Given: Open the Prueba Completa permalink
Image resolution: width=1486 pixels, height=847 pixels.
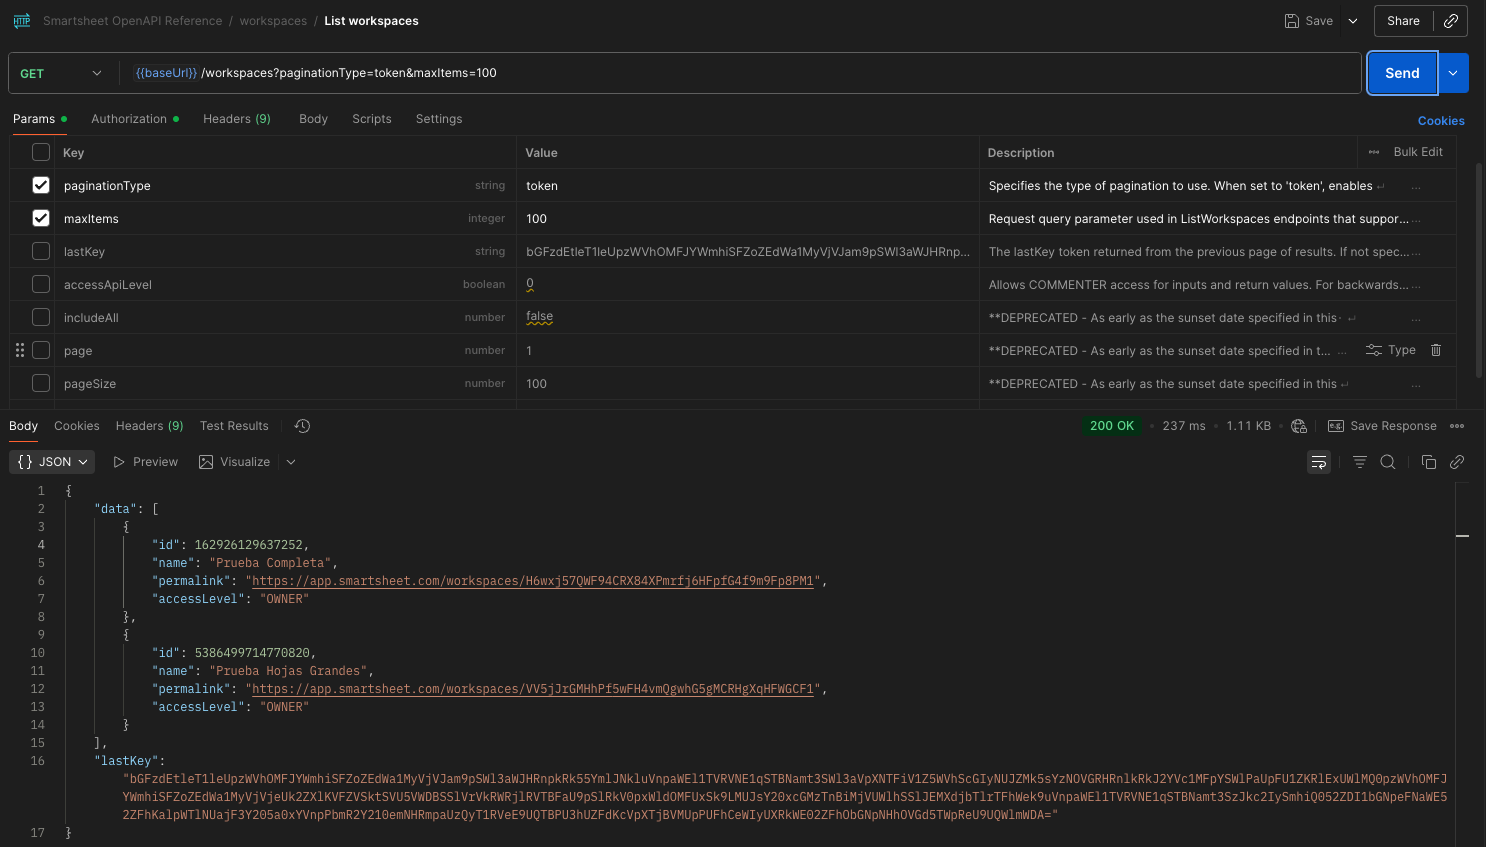Looking at the screenshot, I should 533,581.
